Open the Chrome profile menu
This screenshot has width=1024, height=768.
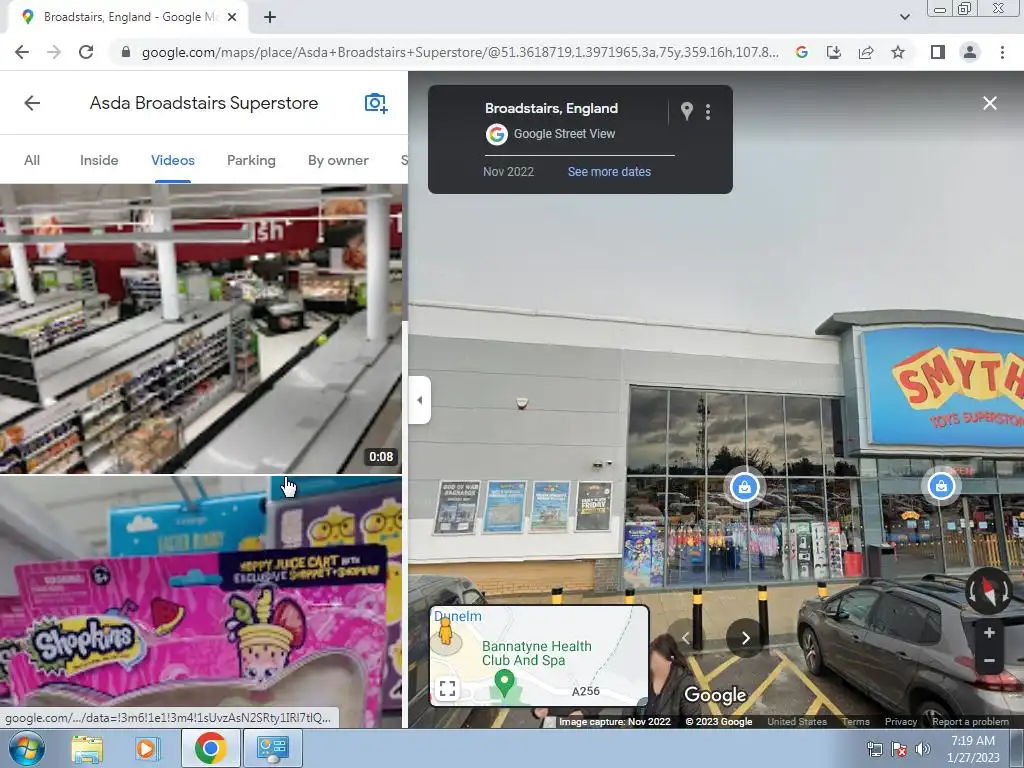pyautogui.click(x=970, y=52)
